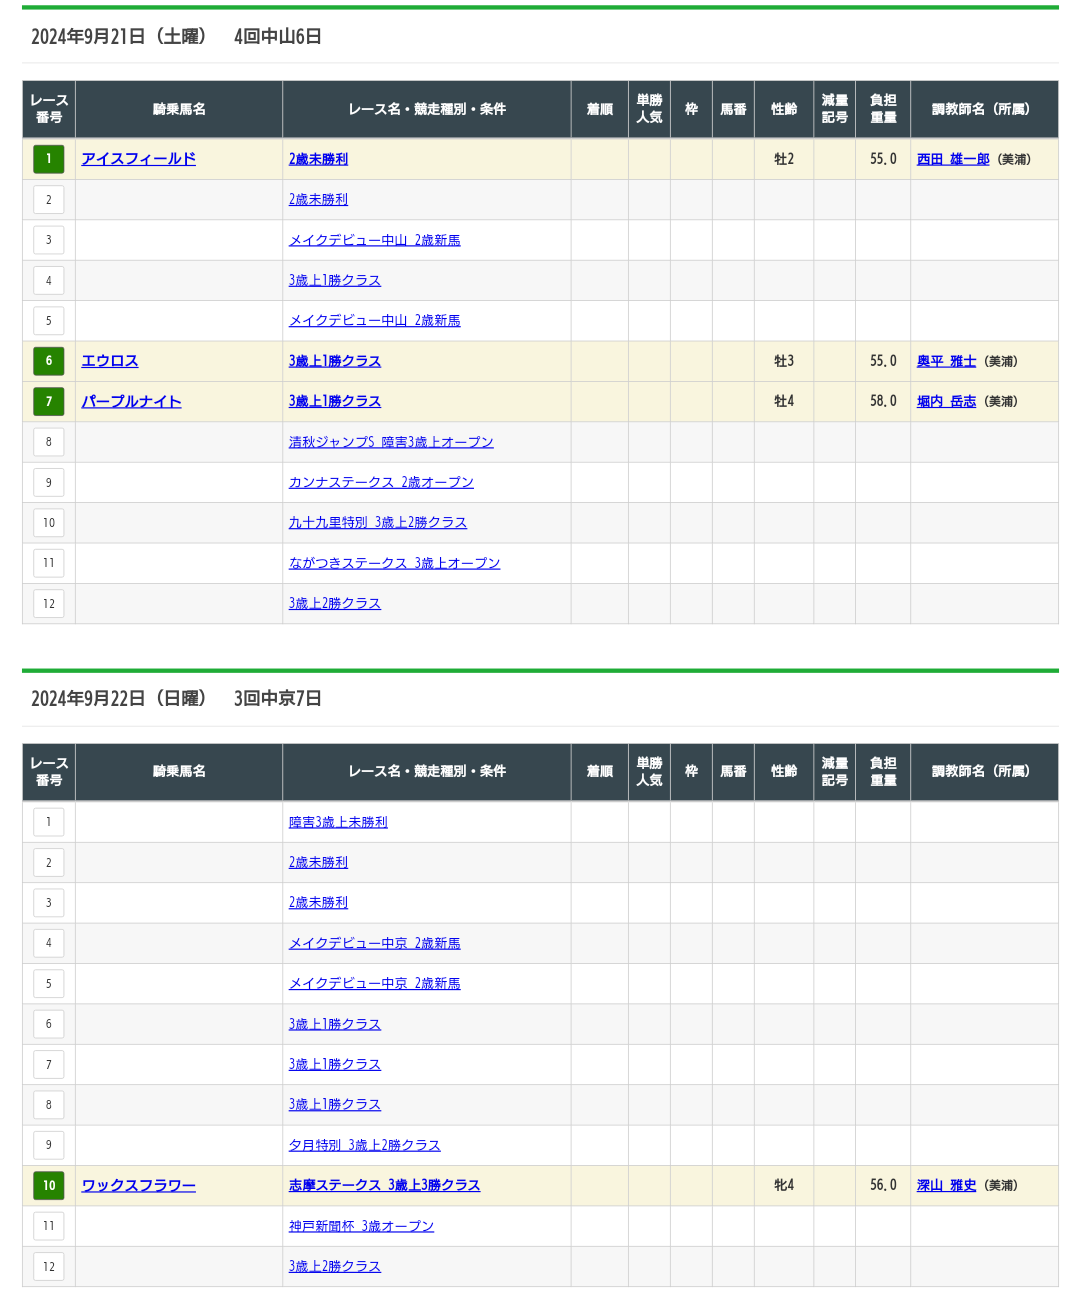The width and height of the screenshot is (1080, 1292).
Task: Open 九十九里特別 3歳上2勝クラス race
Action: 378,522
